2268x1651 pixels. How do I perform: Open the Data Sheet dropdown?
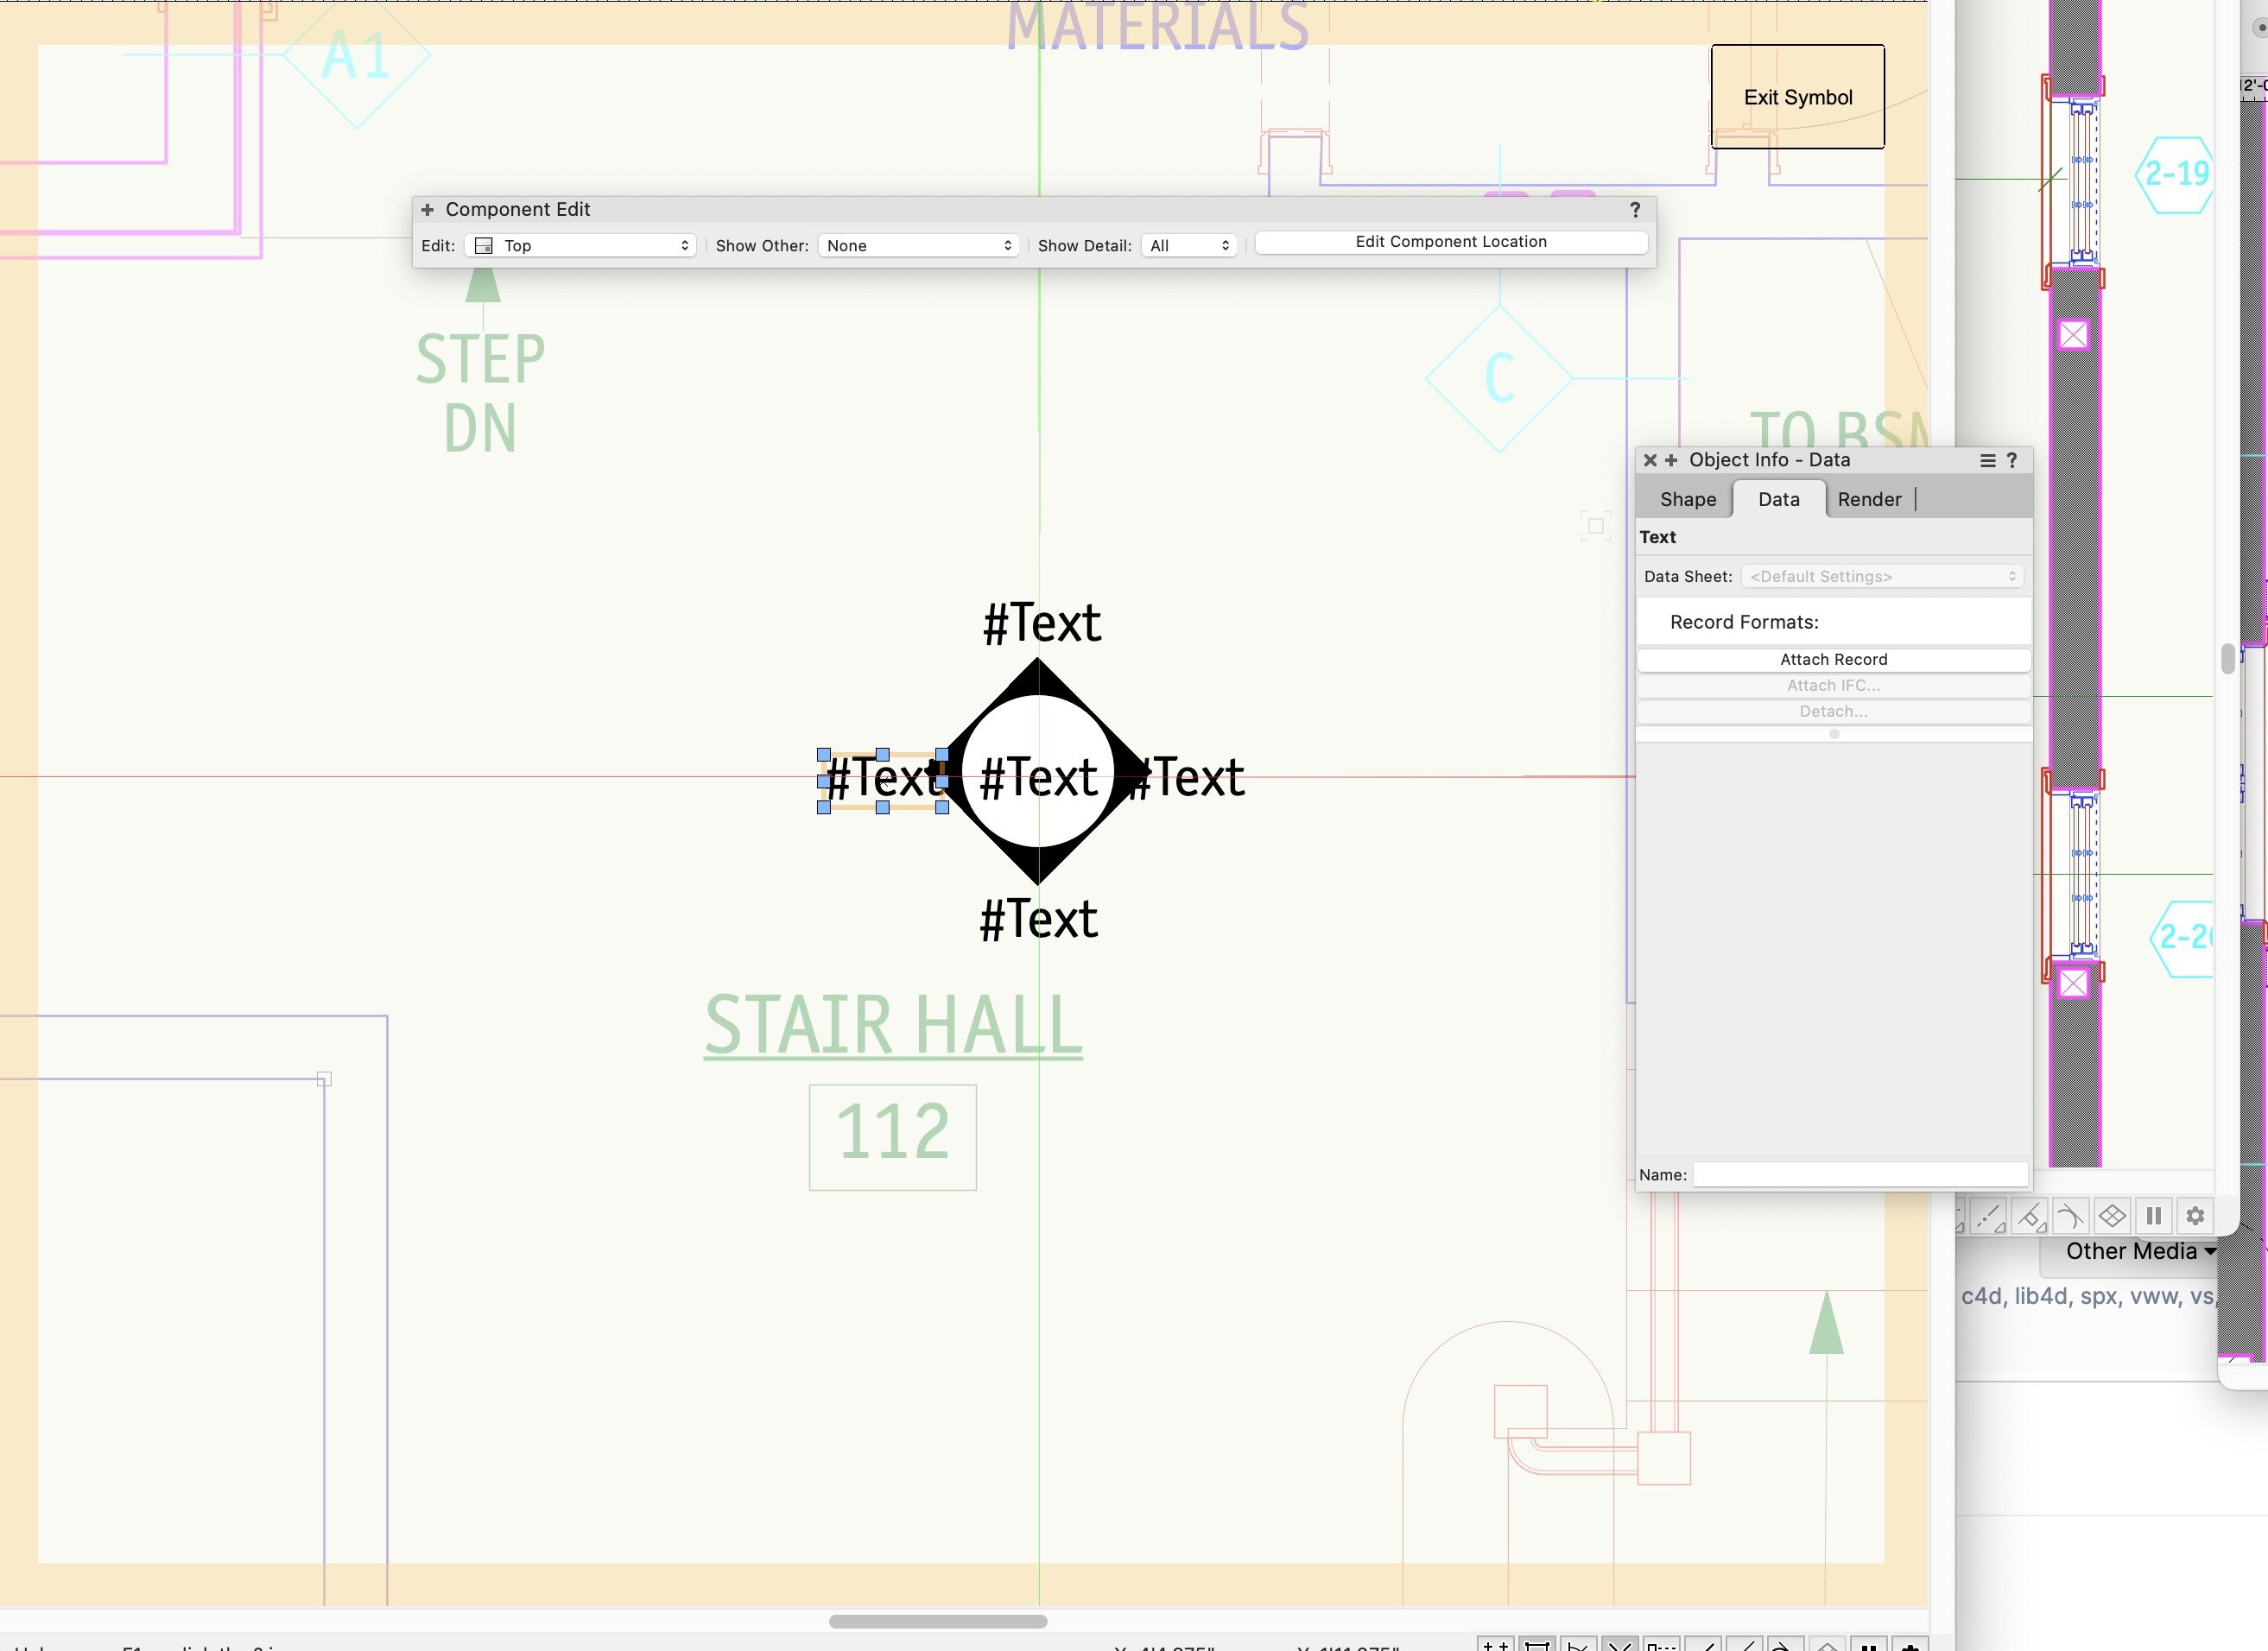[x=1881, y=576]
